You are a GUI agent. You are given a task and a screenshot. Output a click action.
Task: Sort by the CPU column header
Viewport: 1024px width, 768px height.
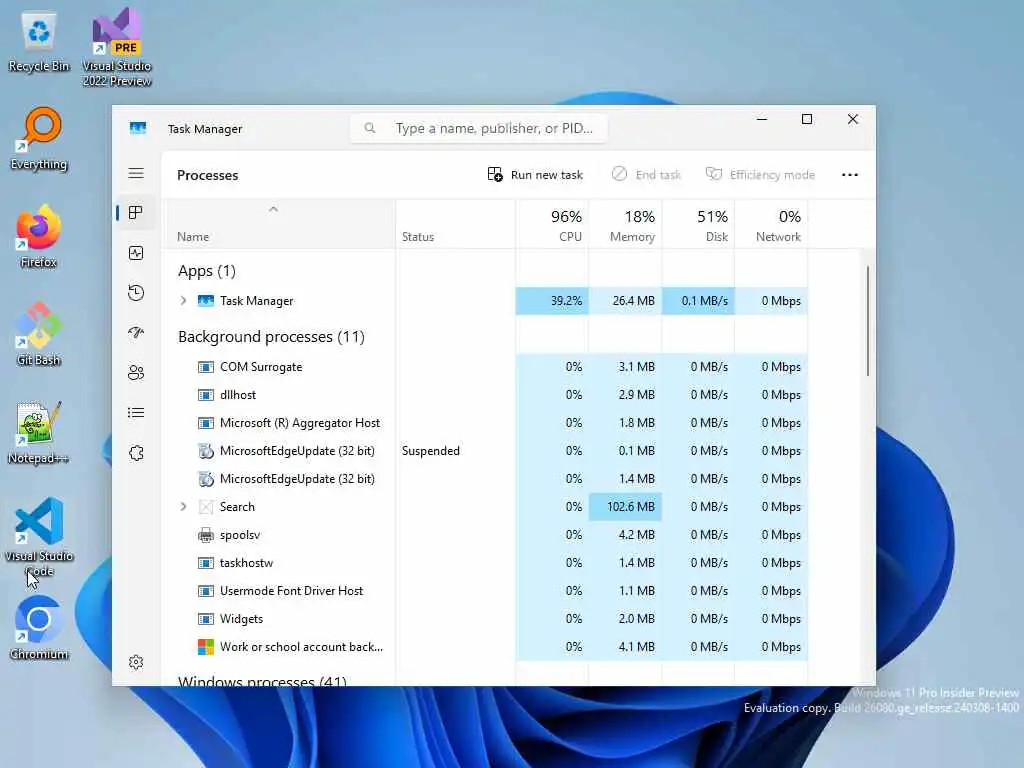(552, 225)
